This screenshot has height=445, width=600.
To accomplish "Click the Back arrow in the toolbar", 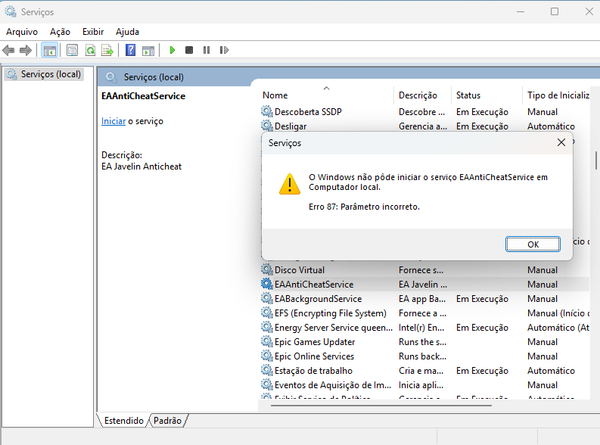I will click(x=10, y=50).
